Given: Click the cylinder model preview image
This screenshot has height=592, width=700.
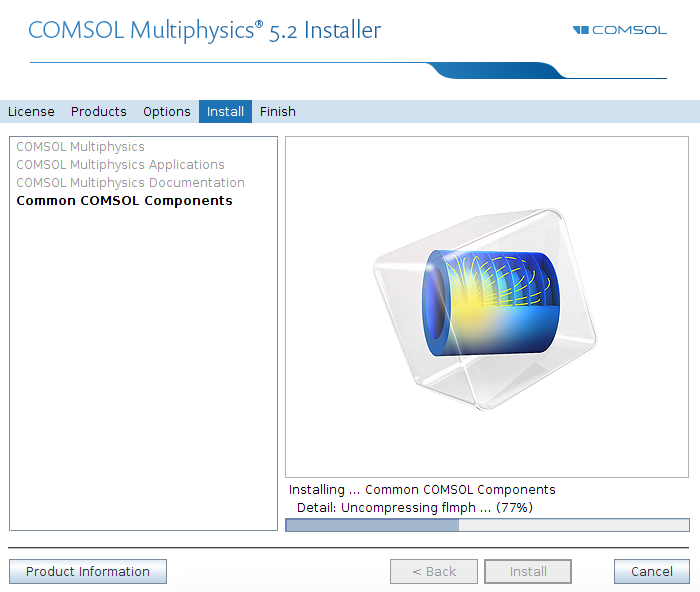Looking at the screenshot, I should (x=487, y=308).
